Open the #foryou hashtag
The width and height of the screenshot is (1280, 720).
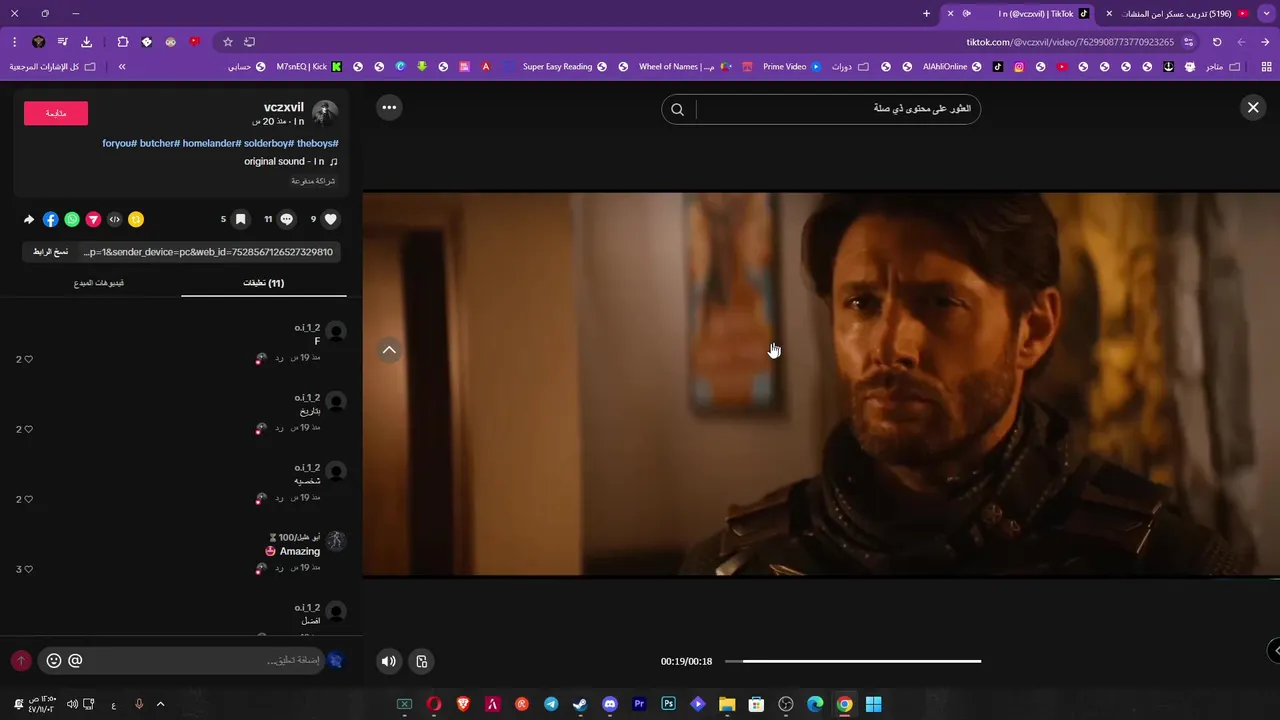(x=119, y=144)
